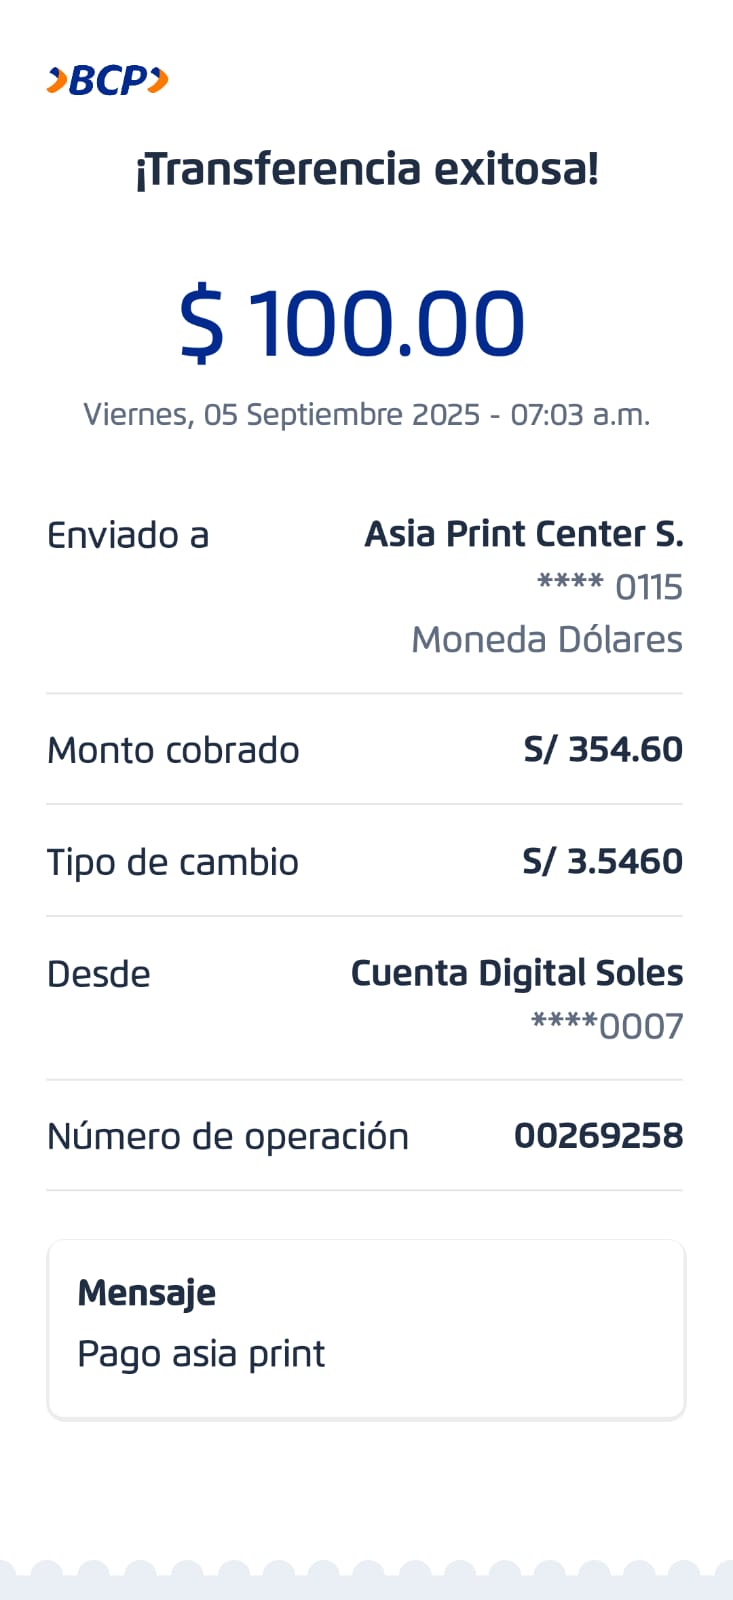Select the charged amount S/ 354.60
The height and width of the screenshot is (1600, 733).
coord(602,749)
